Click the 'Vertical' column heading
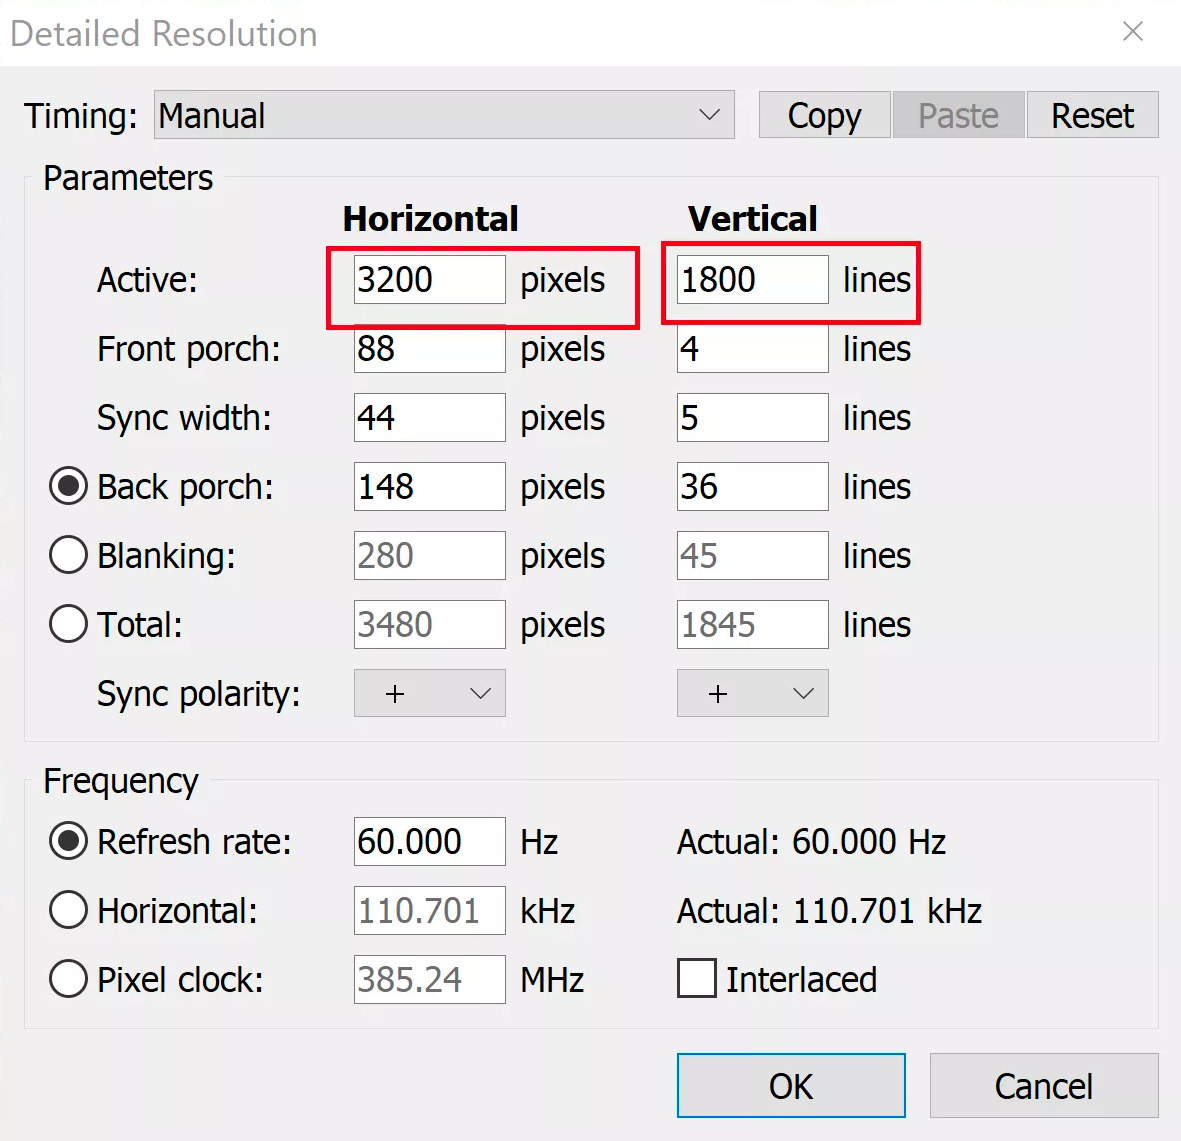 point(752,218)
